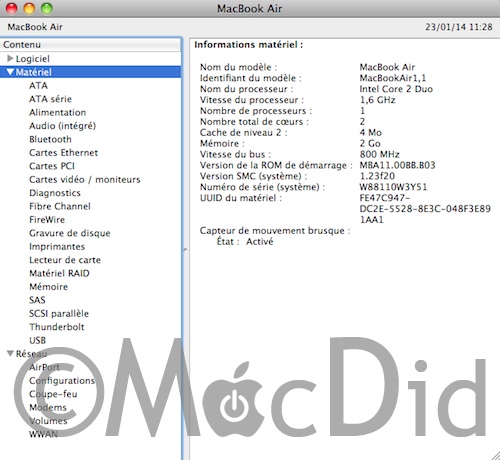Collapse the Réseau disclosure triangle
Image resolution: width=500 pixels, height=460 pixels.
click(10, 354)
